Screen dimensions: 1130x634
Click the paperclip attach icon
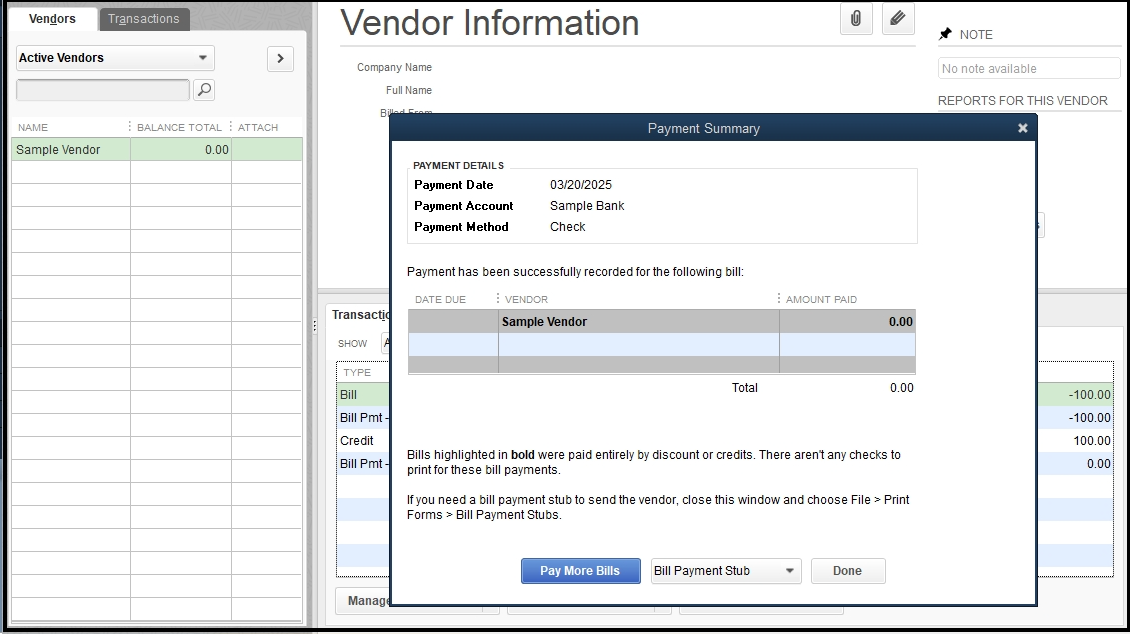click(x=856, y=19)
